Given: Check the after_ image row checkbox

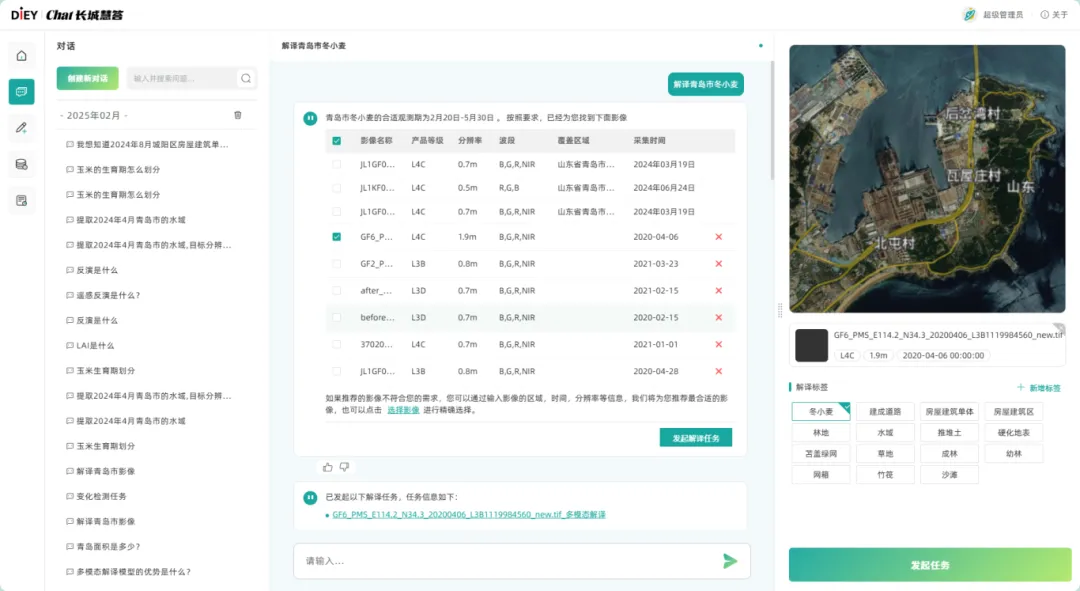Looking at the screenshot, I should (x=337, y=291).
